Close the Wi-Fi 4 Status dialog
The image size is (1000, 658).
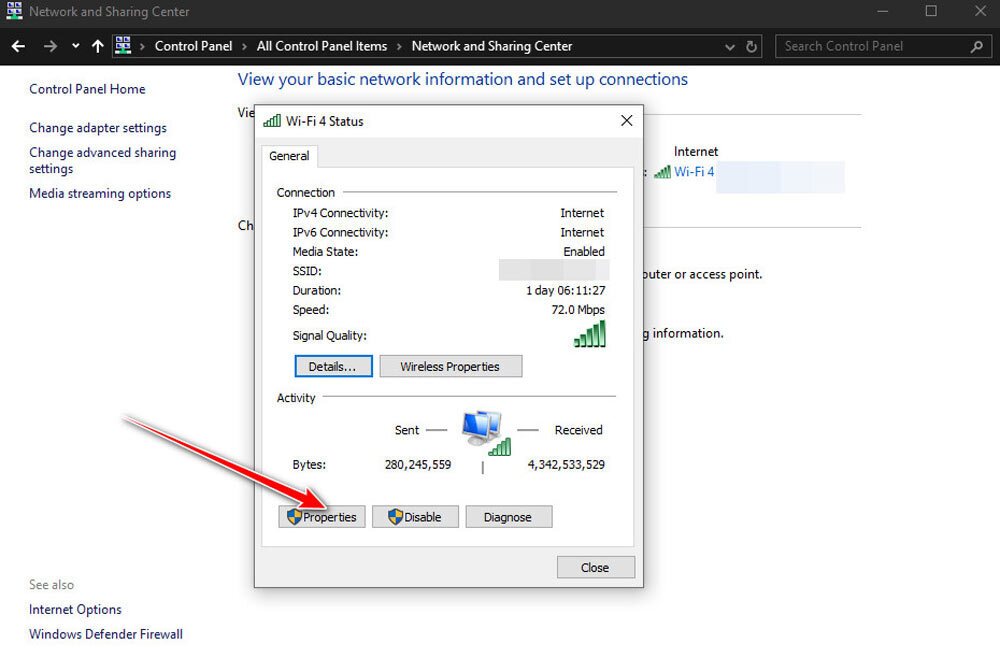pos(596,567)
